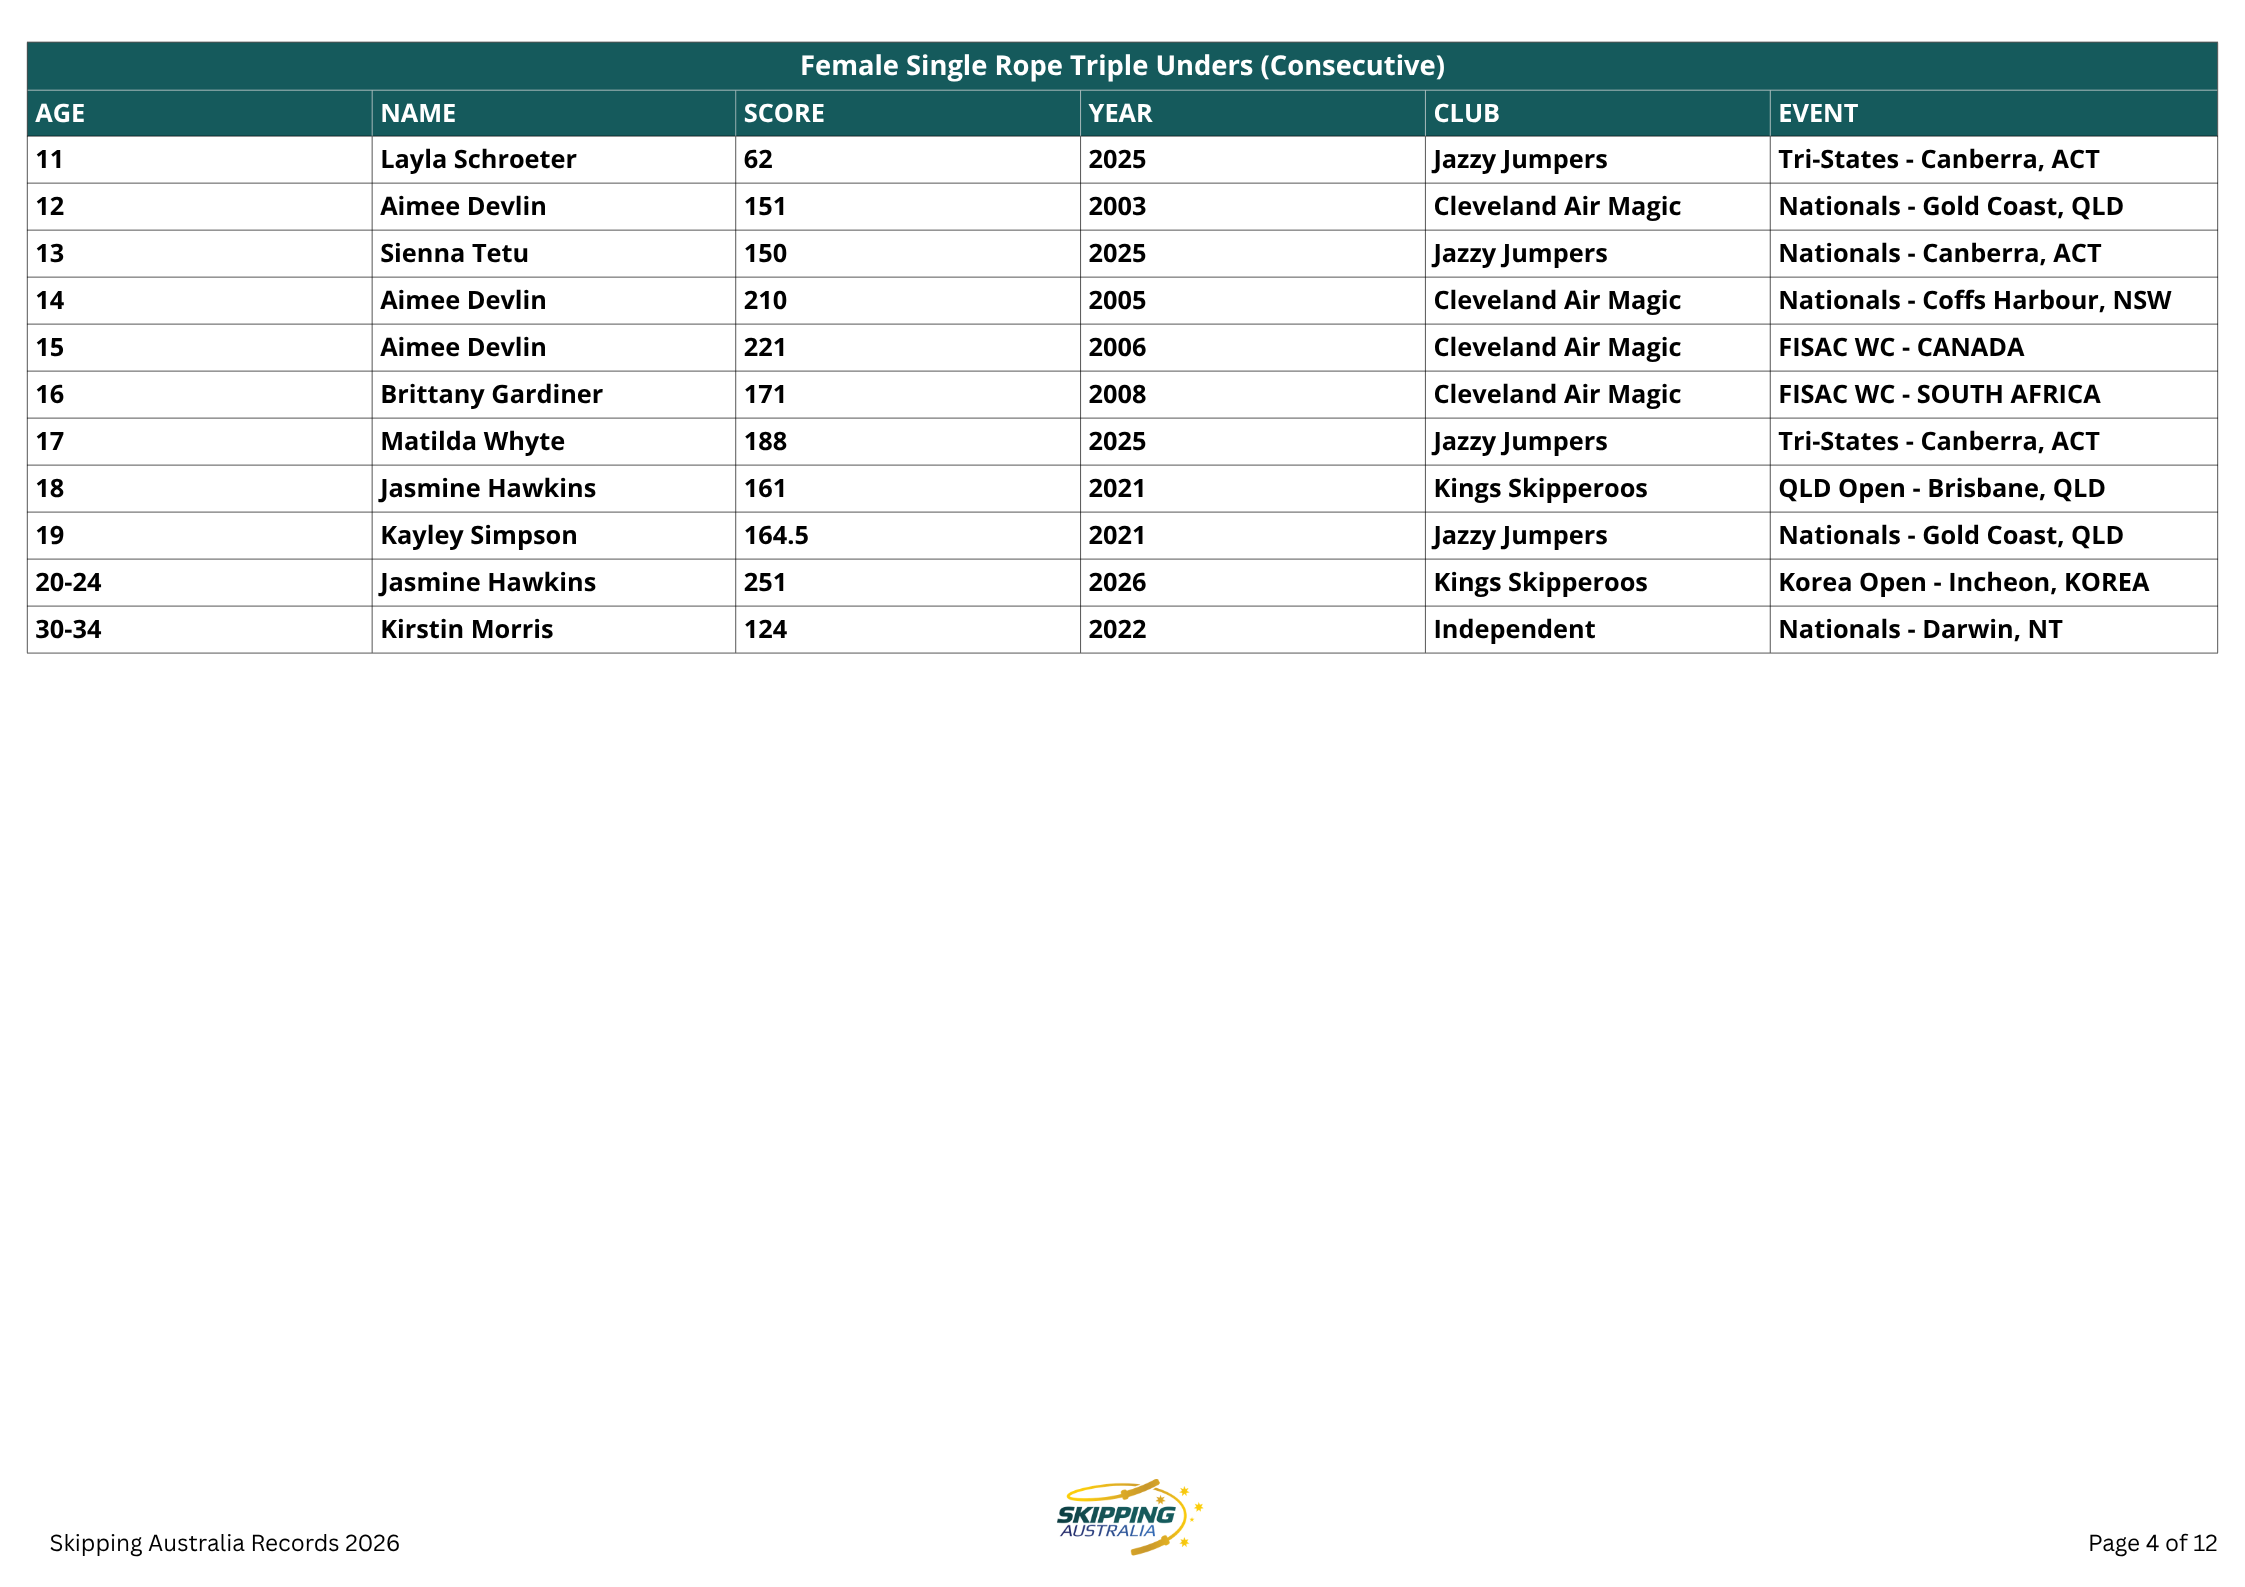Select the score 188
This screenshot has height=1587, width=2245.
pyautogui.click(x=765, y=442)
